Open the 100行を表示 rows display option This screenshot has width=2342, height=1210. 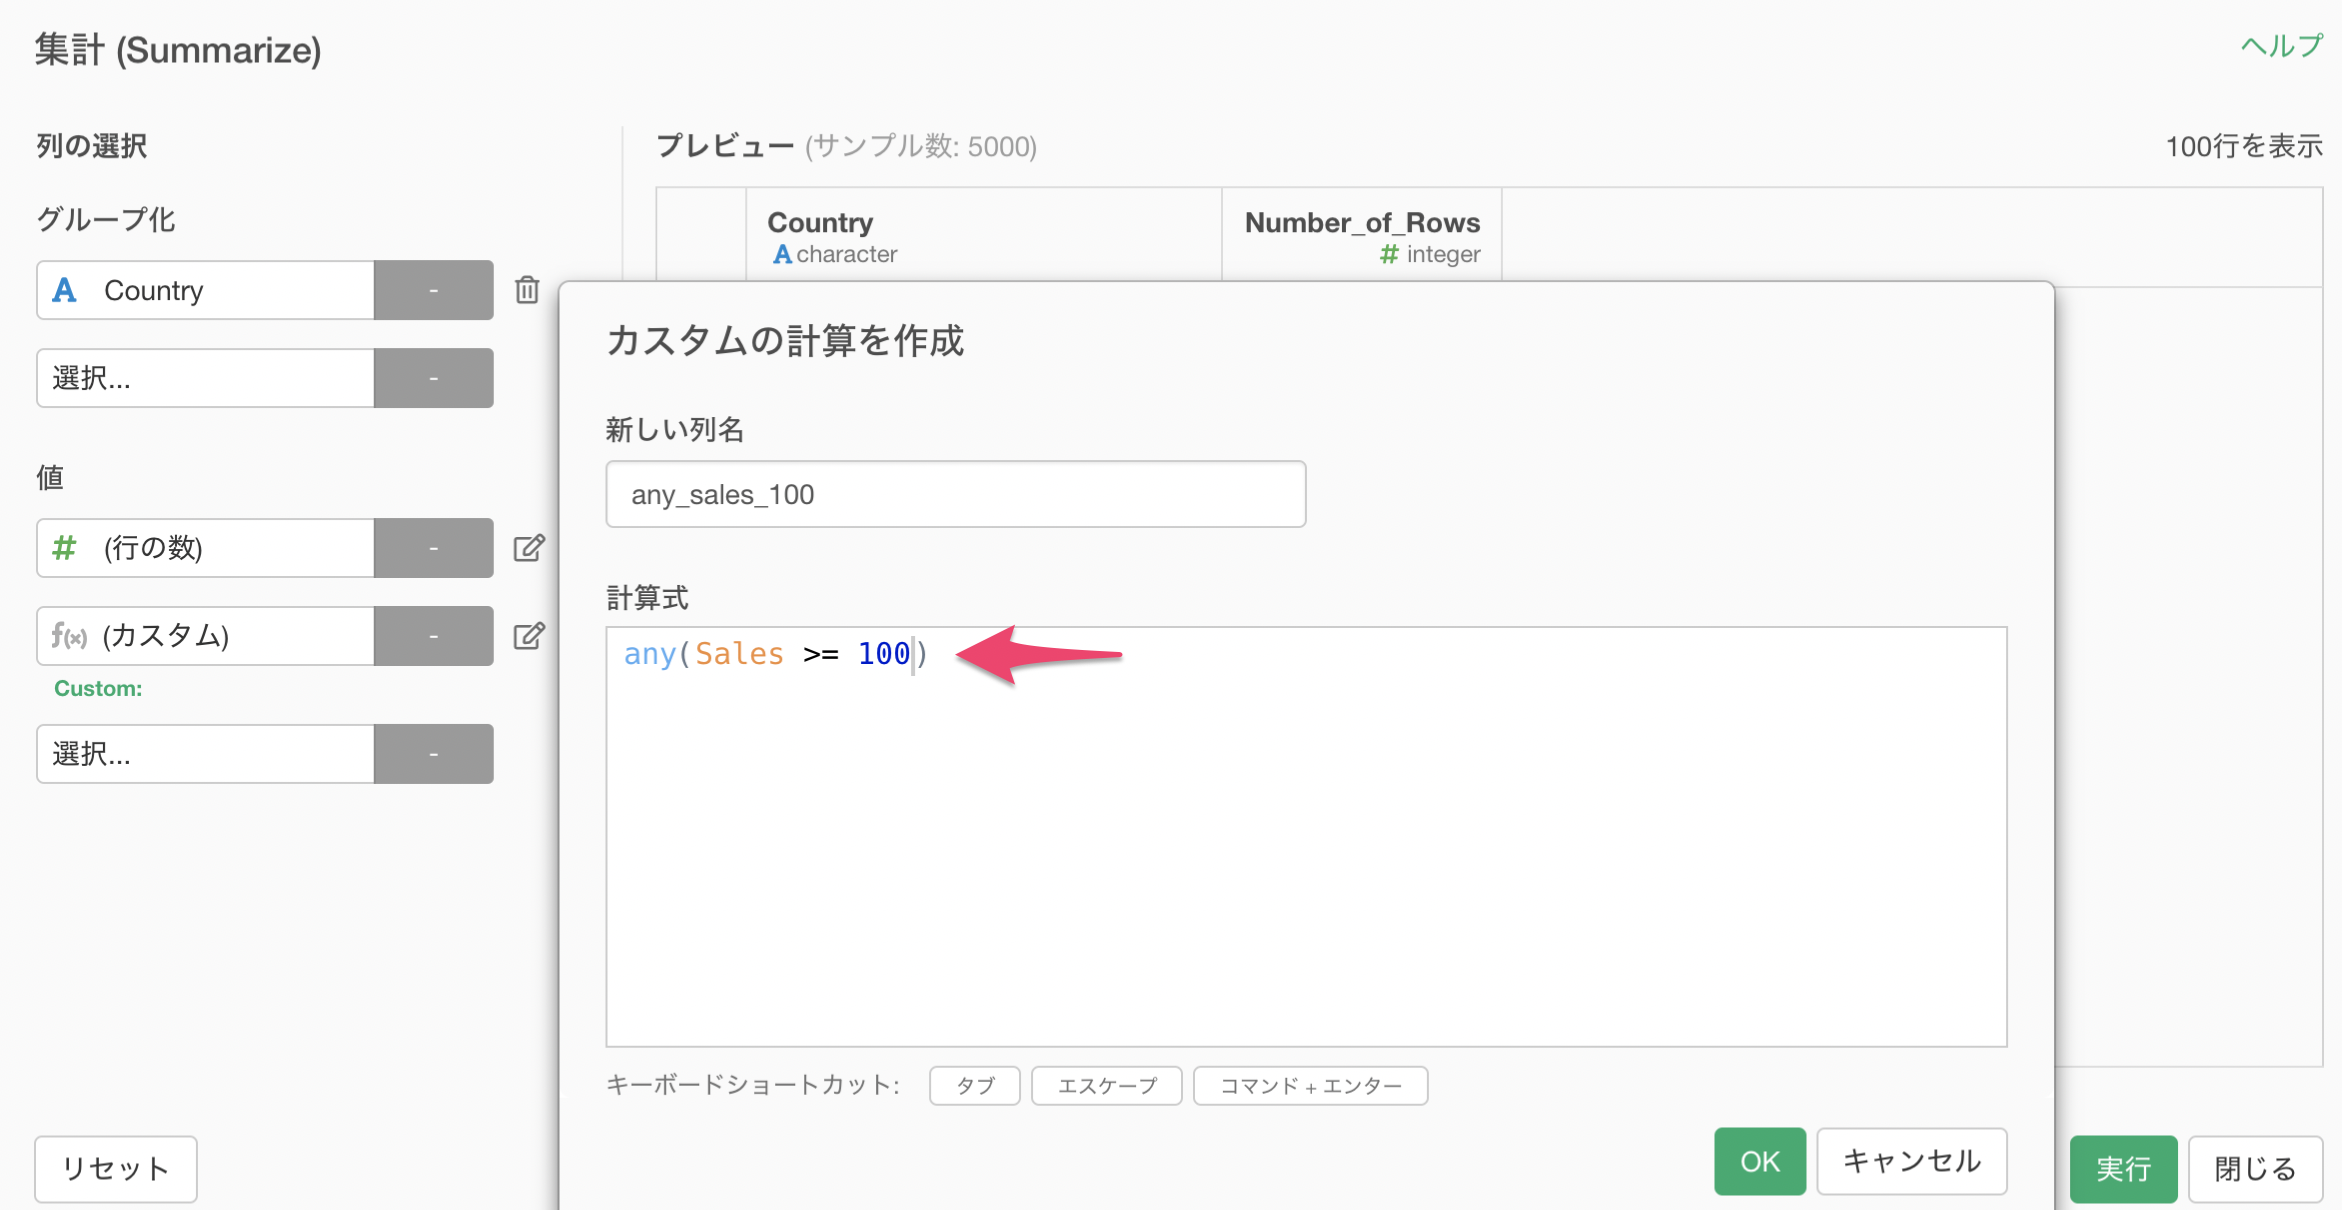[2244, 146]
